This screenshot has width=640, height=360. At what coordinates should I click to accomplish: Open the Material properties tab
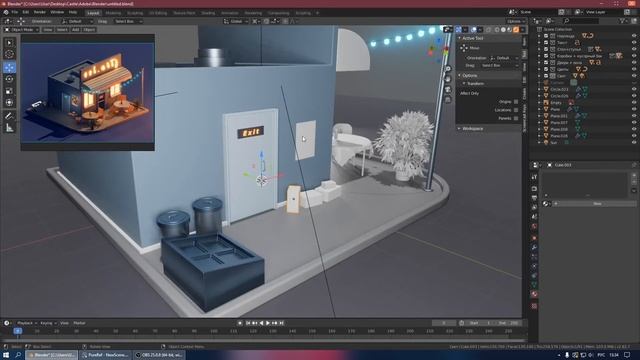(534, 294)
